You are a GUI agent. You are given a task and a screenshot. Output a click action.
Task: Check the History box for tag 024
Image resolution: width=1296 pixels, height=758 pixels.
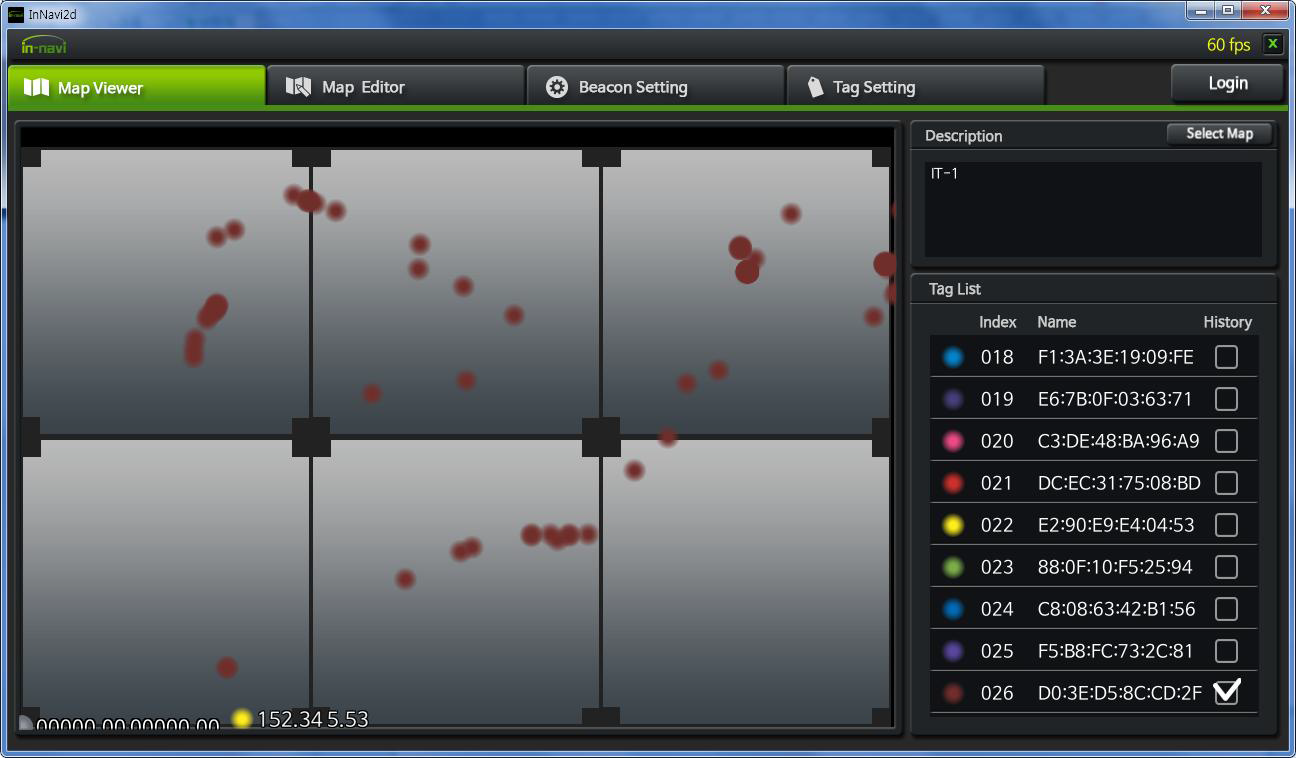coord(1226,609)
